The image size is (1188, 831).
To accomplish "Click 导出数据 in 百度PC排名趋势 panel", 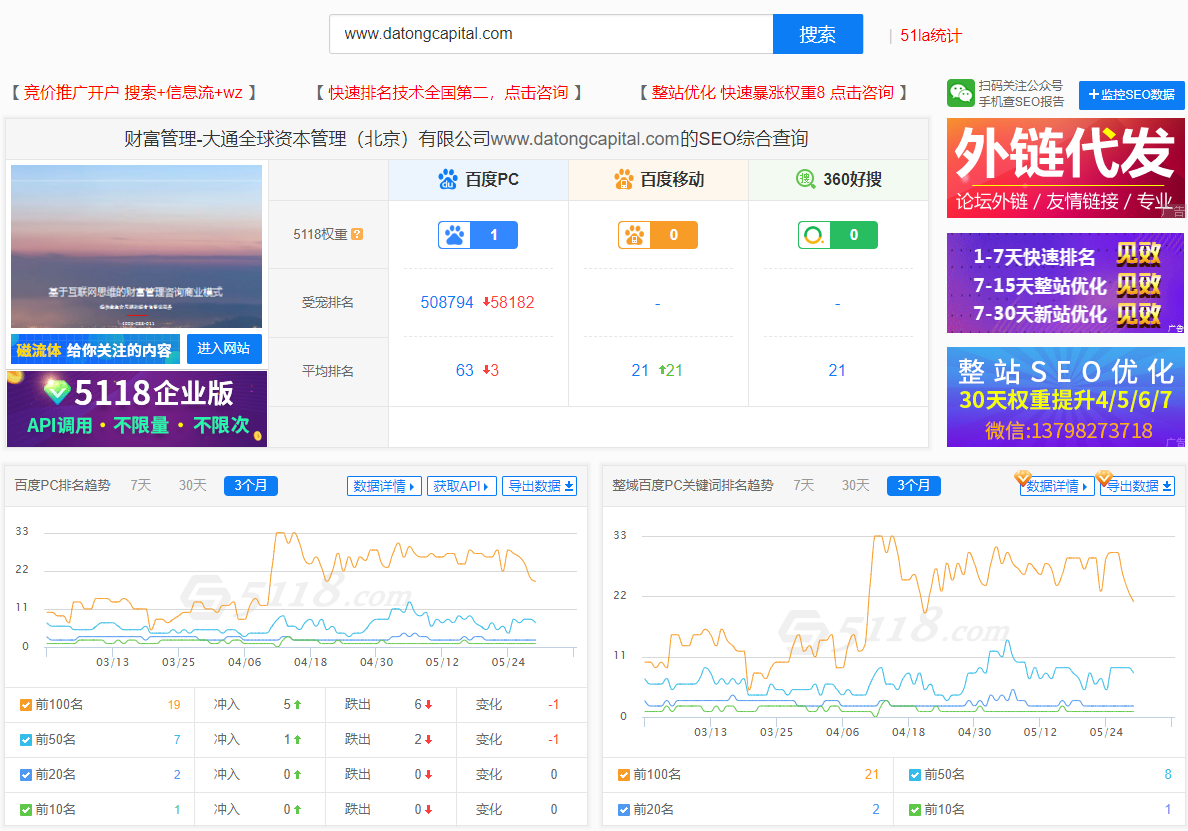I will click(x=540, y=486).
